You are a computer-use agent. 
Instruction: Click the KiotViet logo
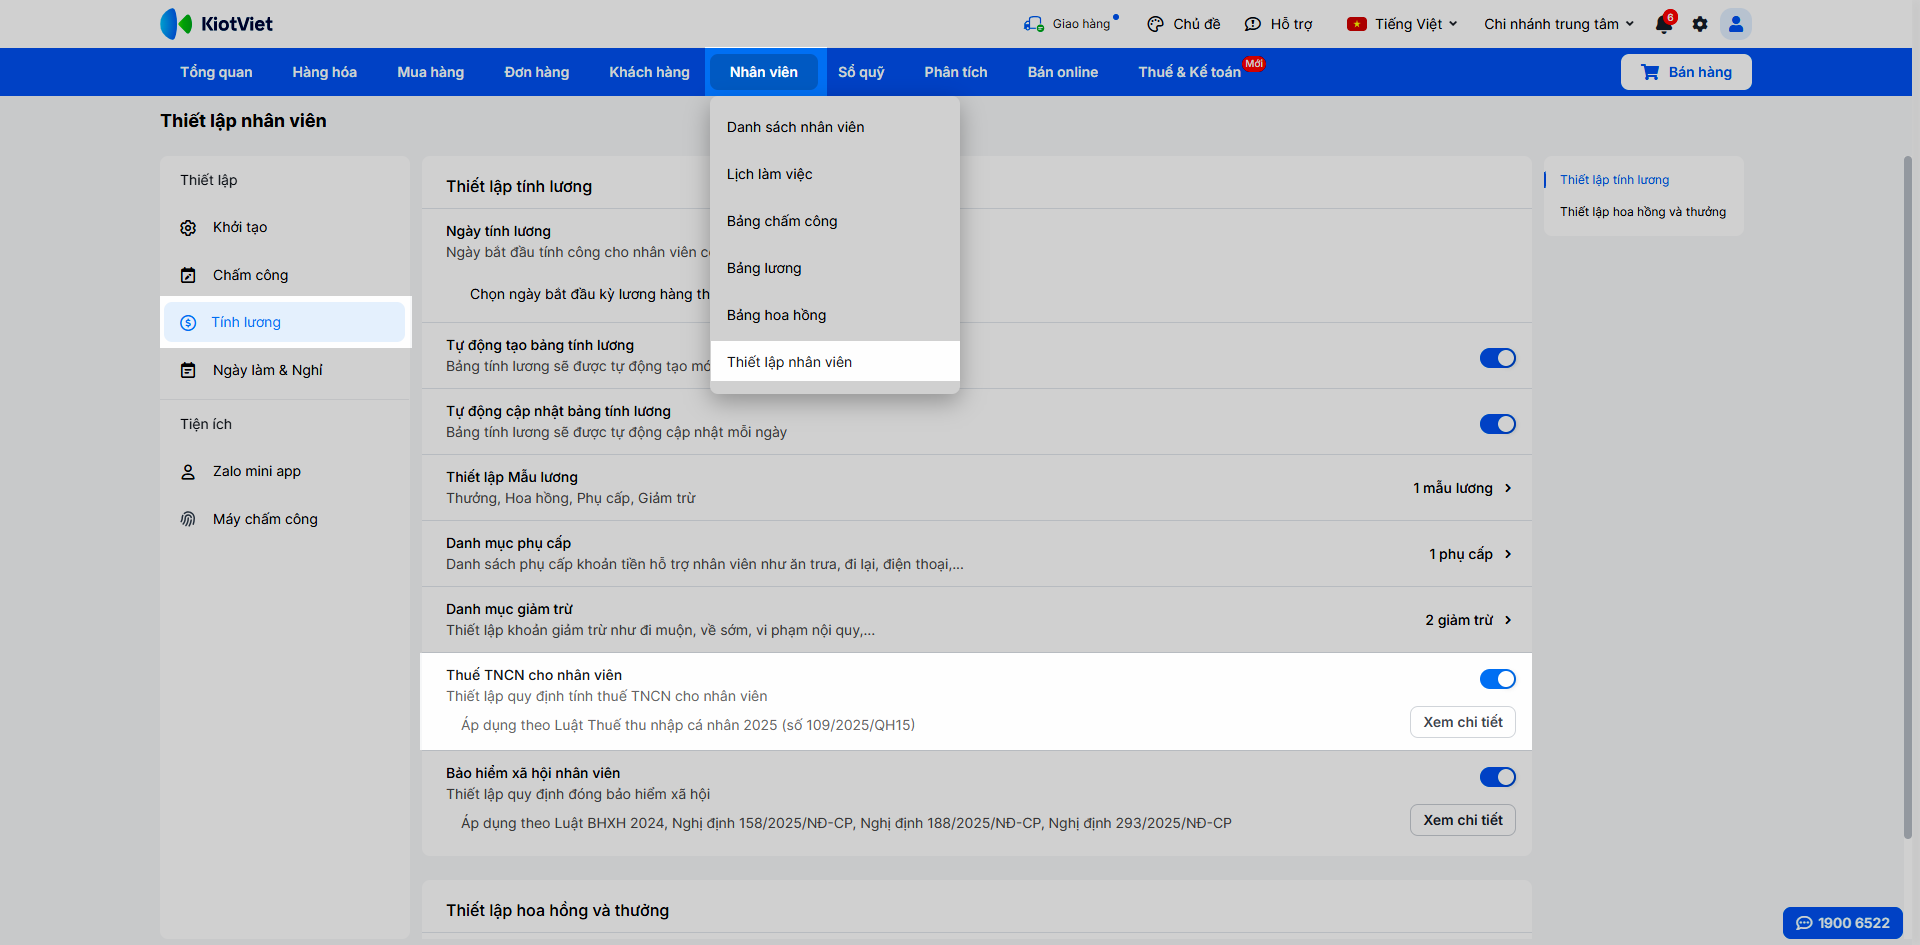point(216,24)
